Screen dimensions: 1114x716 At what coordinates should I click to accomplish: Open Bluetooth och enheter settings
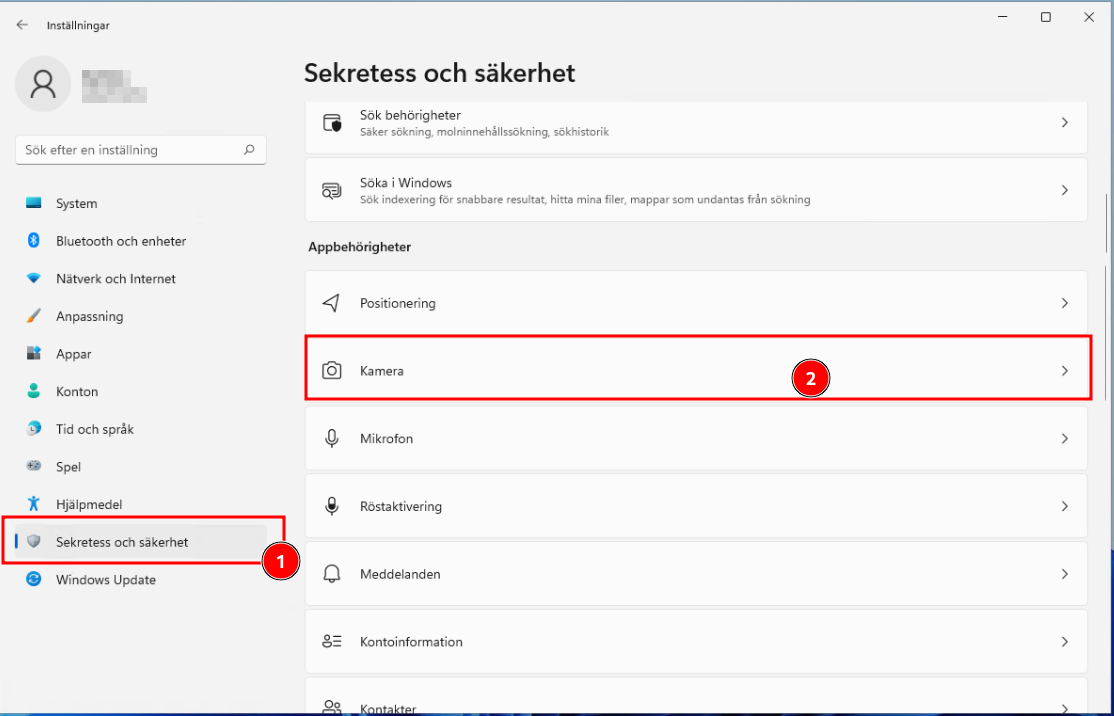[x=141, y=241]
